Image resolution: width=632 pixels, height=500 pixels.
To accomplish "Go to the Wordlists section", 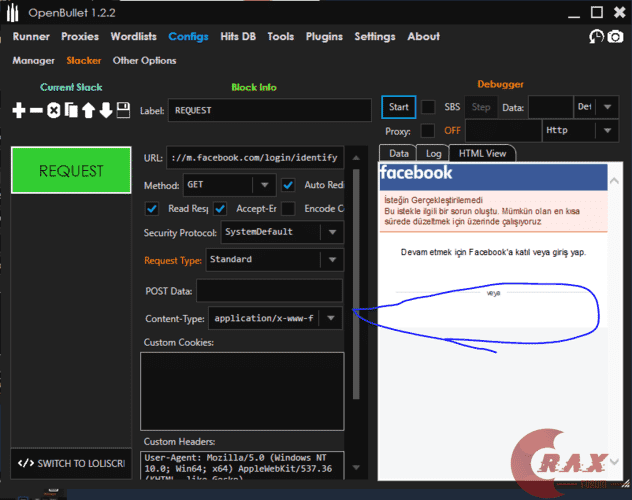I will (x=133, y=37).
